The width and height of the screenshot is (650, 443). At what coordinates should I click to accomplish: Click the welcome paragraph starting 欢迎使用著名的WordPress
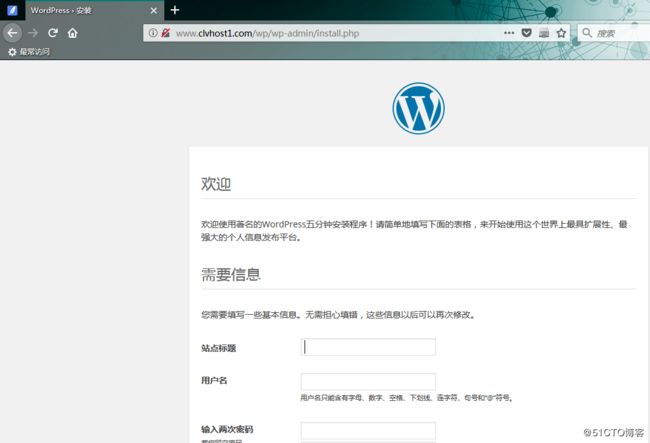click(x=414, y=231)
